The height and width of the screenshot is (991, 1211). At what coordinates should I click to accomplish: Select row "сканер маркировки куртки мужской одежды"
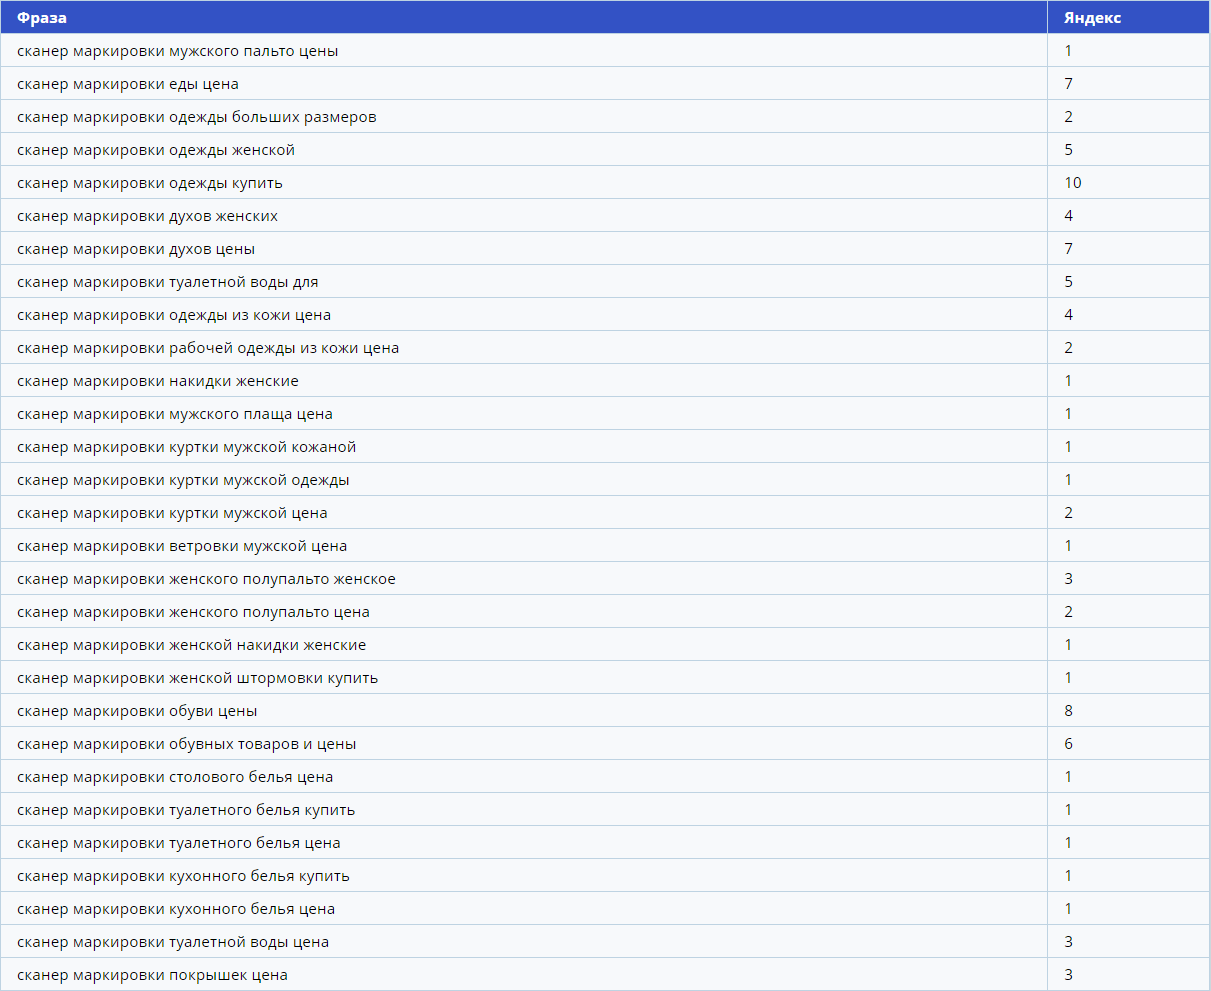coord(605,480)
